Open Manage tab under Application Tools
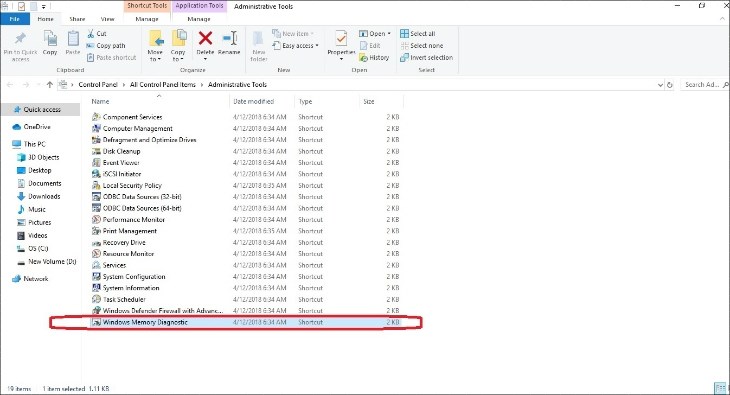 [x=199, y=19]
